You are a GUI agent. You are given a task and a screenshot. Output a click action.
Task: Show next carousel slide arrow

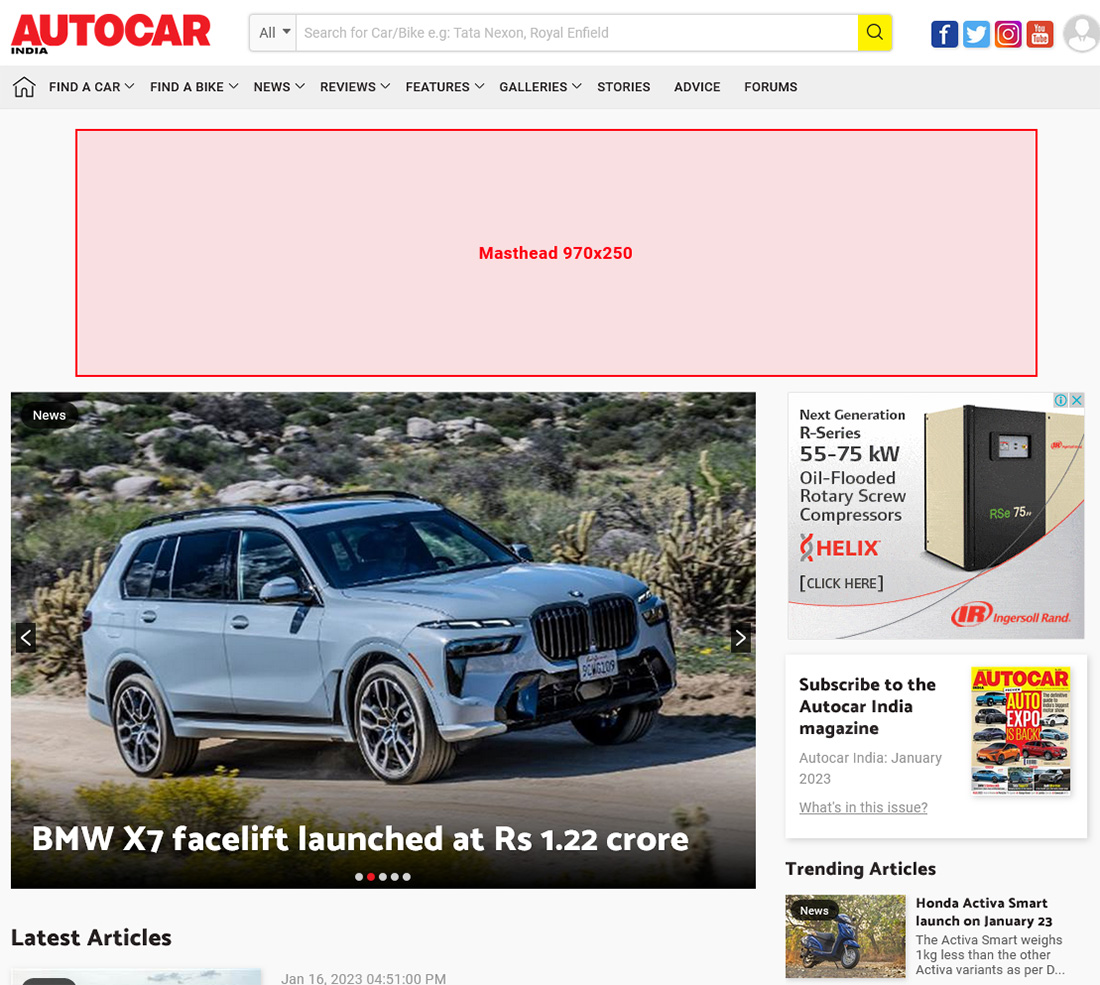[741, 638]
